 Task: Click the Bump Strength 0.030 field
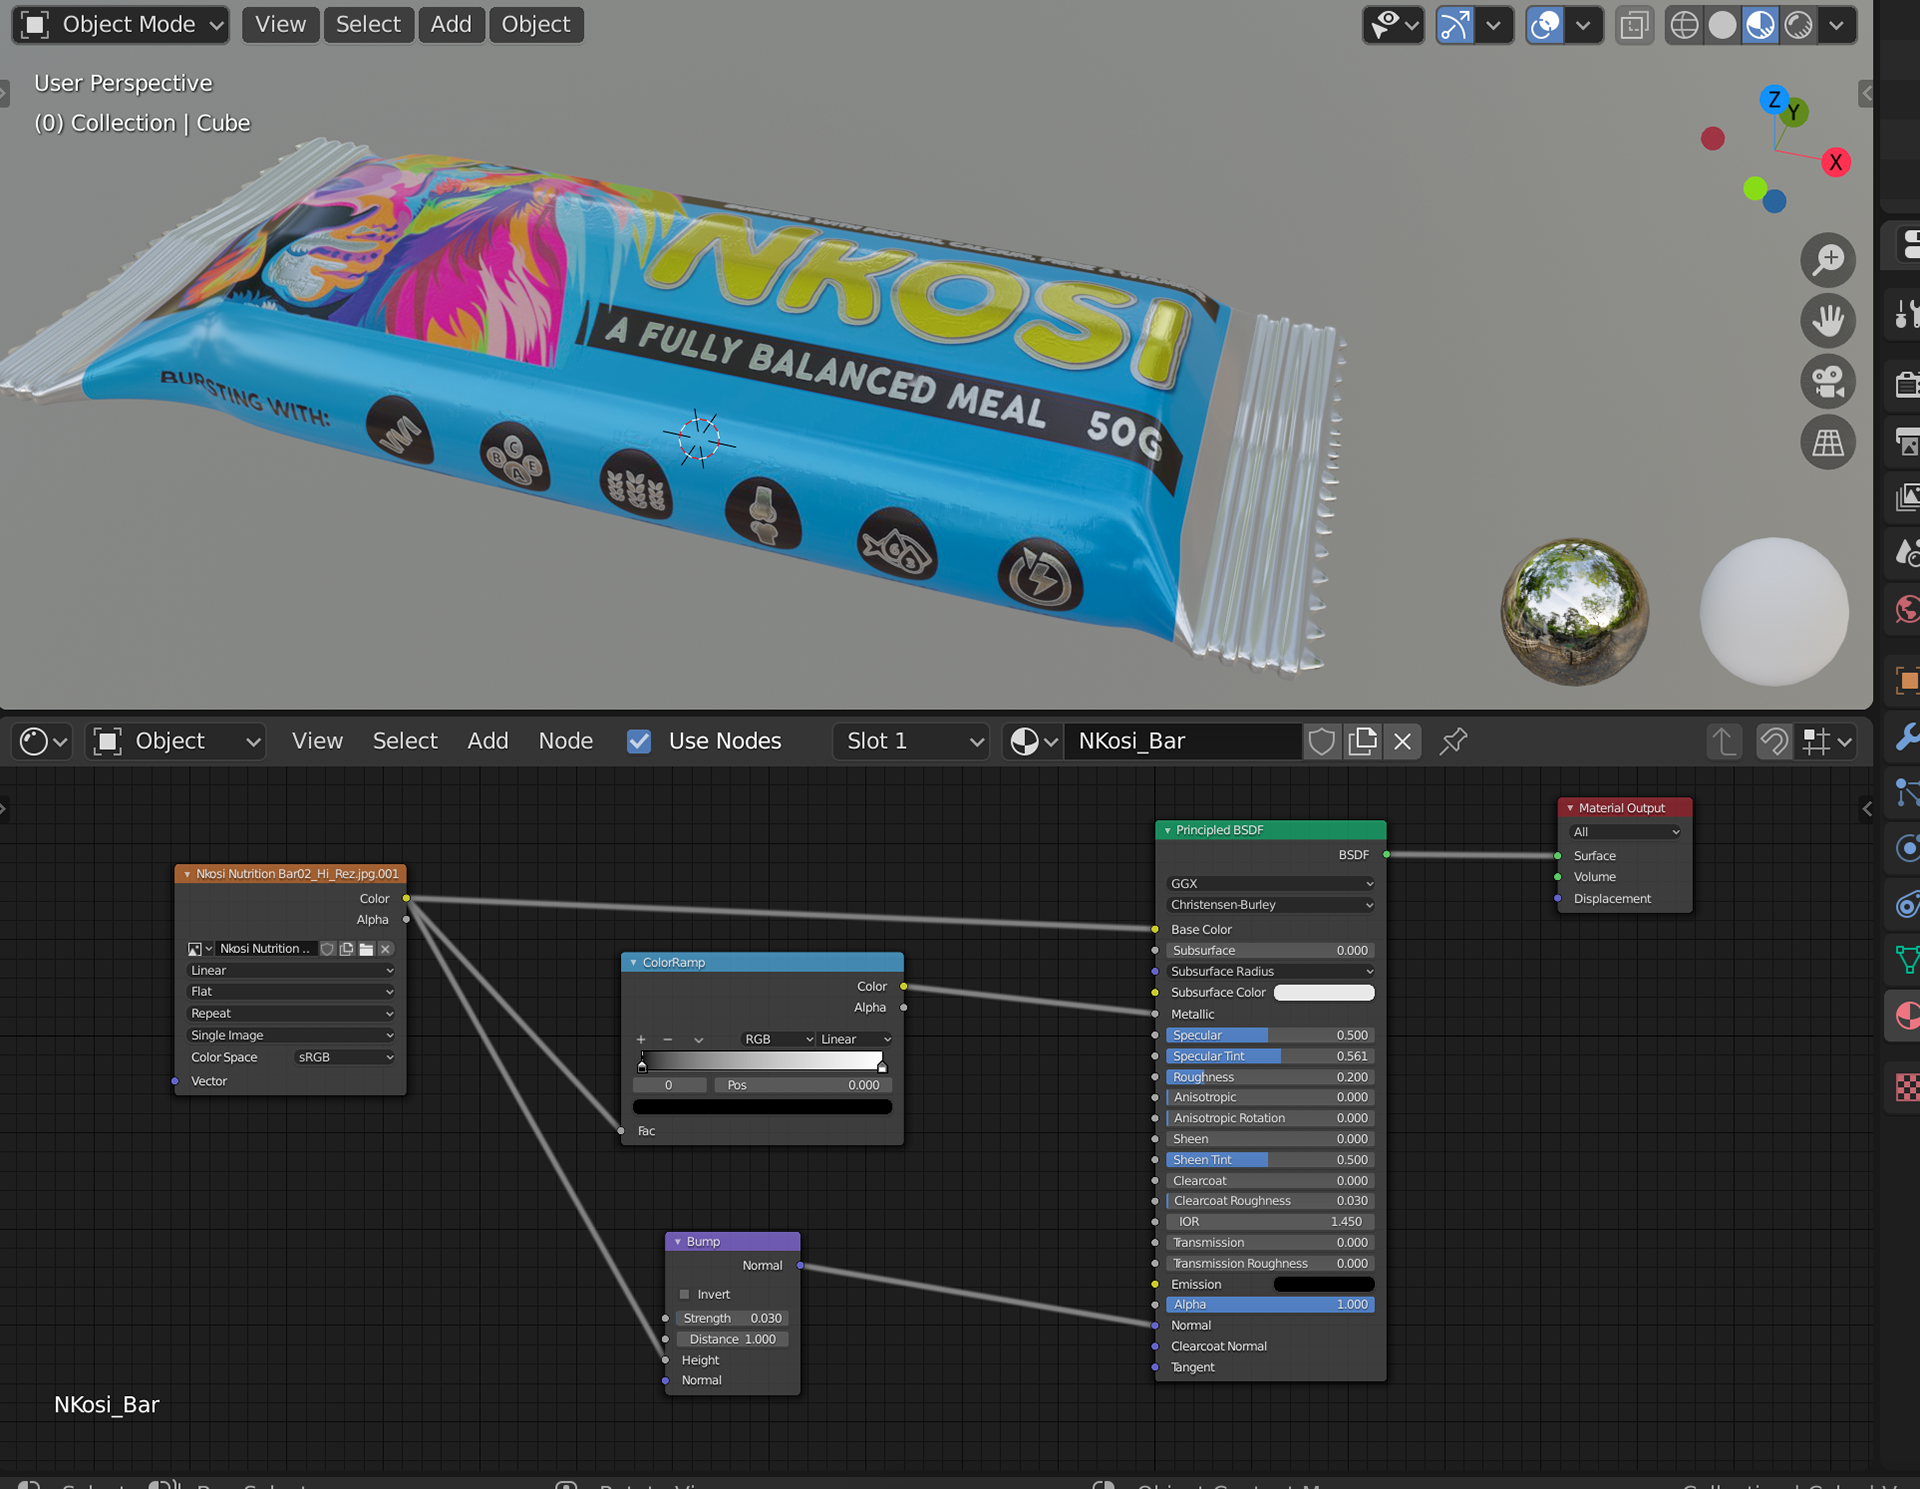click(x=732, y=1318)
